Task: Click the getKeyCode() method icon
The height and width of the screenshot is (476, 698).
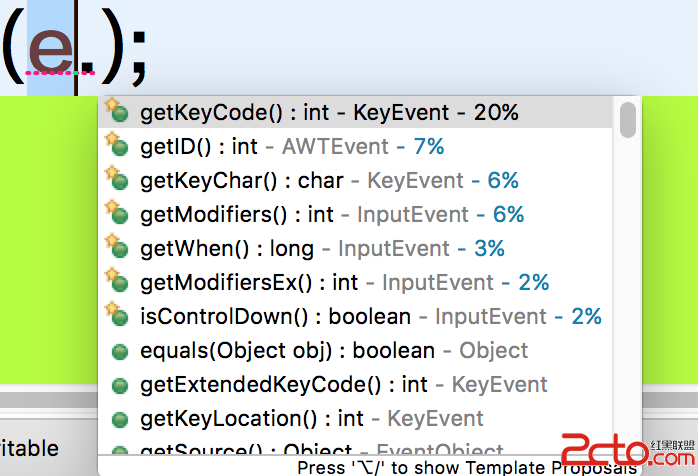Action: (117, 111)
